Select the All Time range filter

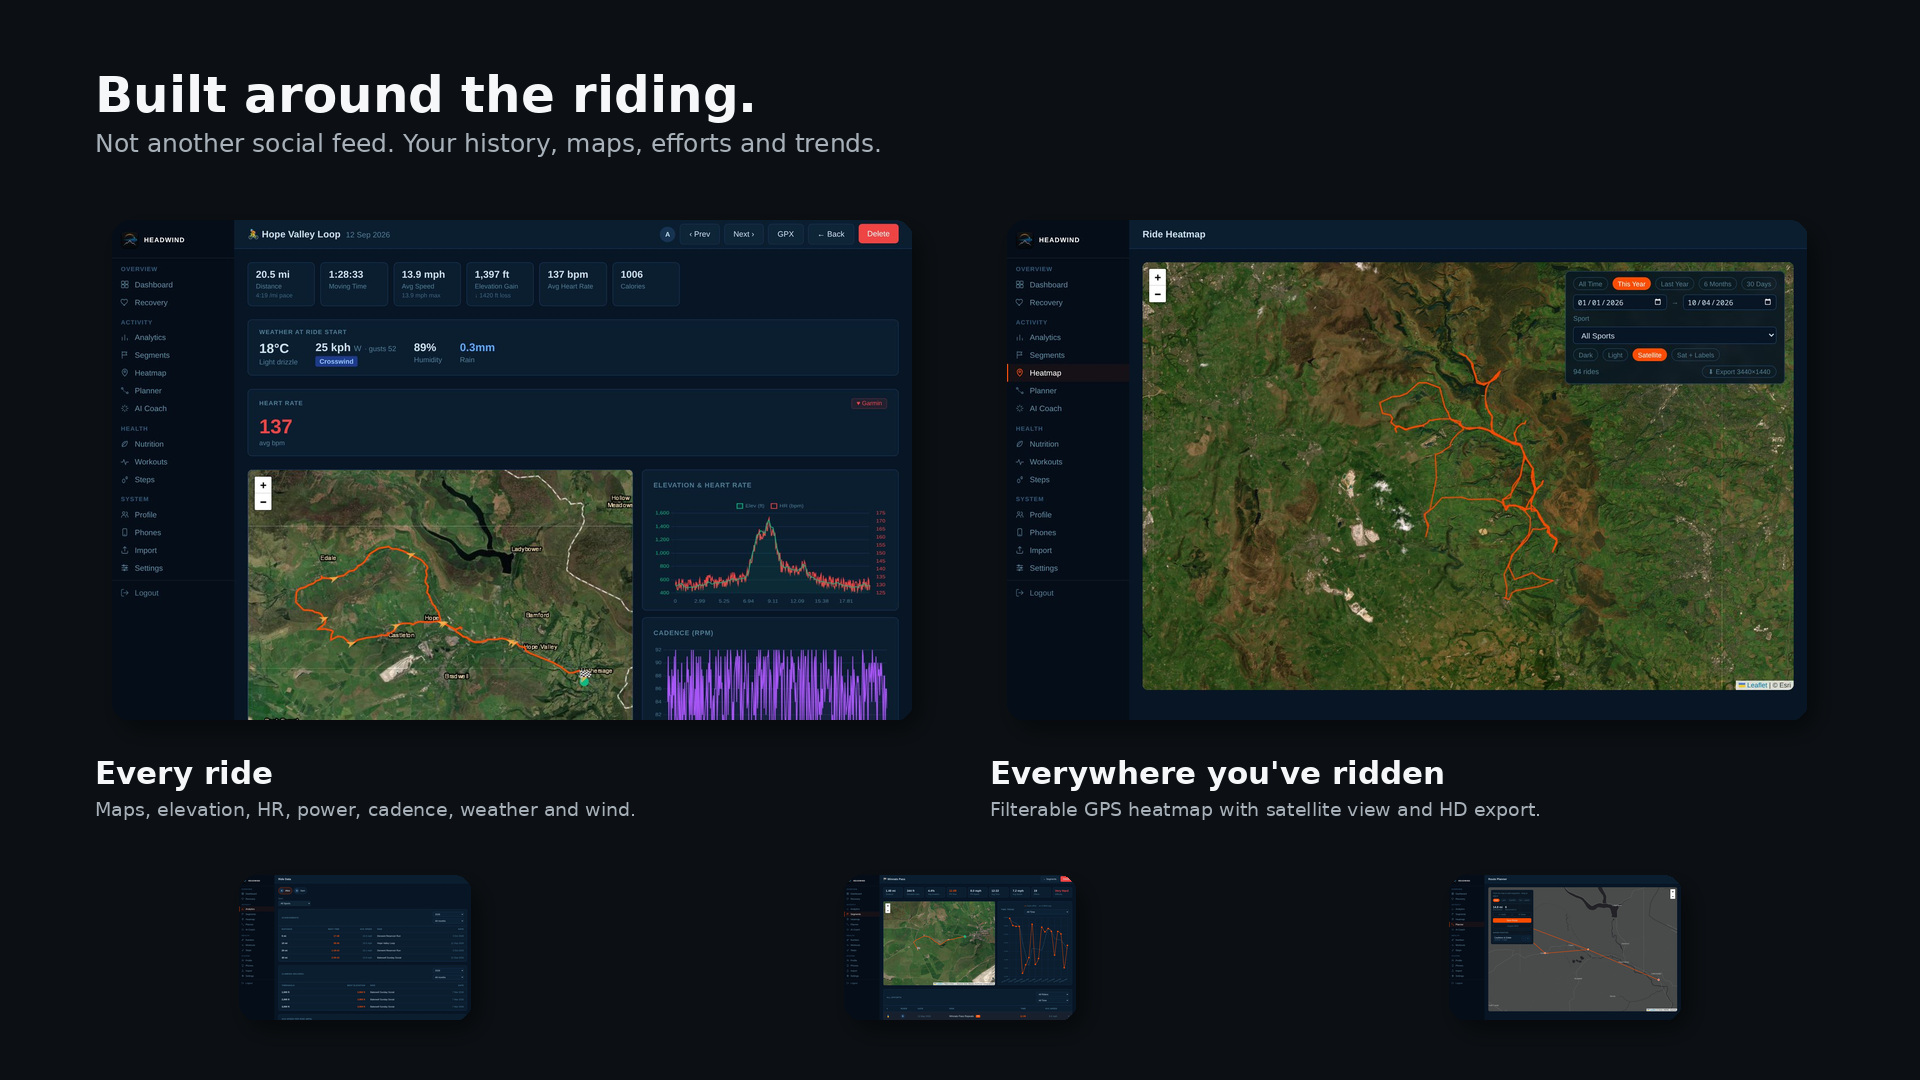[1590, 284]
